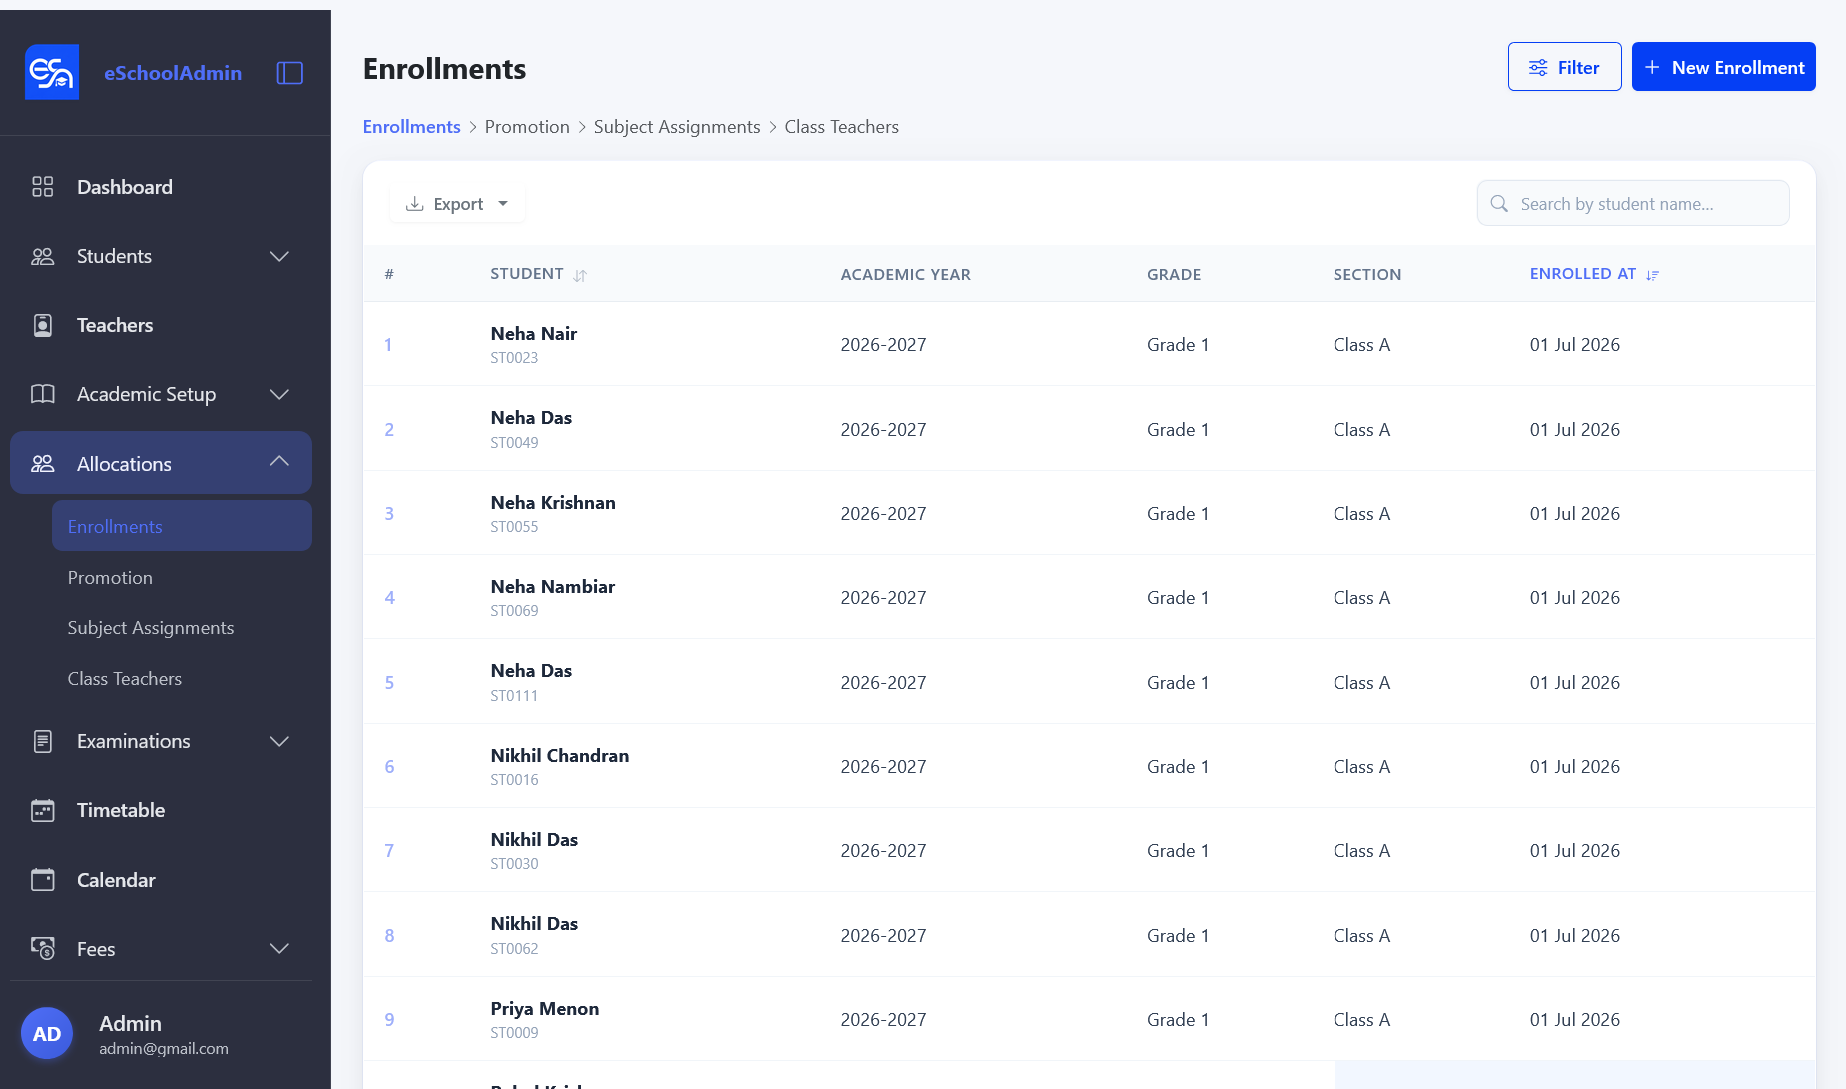Click Grade 1 in Neha Krishnan row
The height and width of the screenshot is (1089, 1846).
1178,514
